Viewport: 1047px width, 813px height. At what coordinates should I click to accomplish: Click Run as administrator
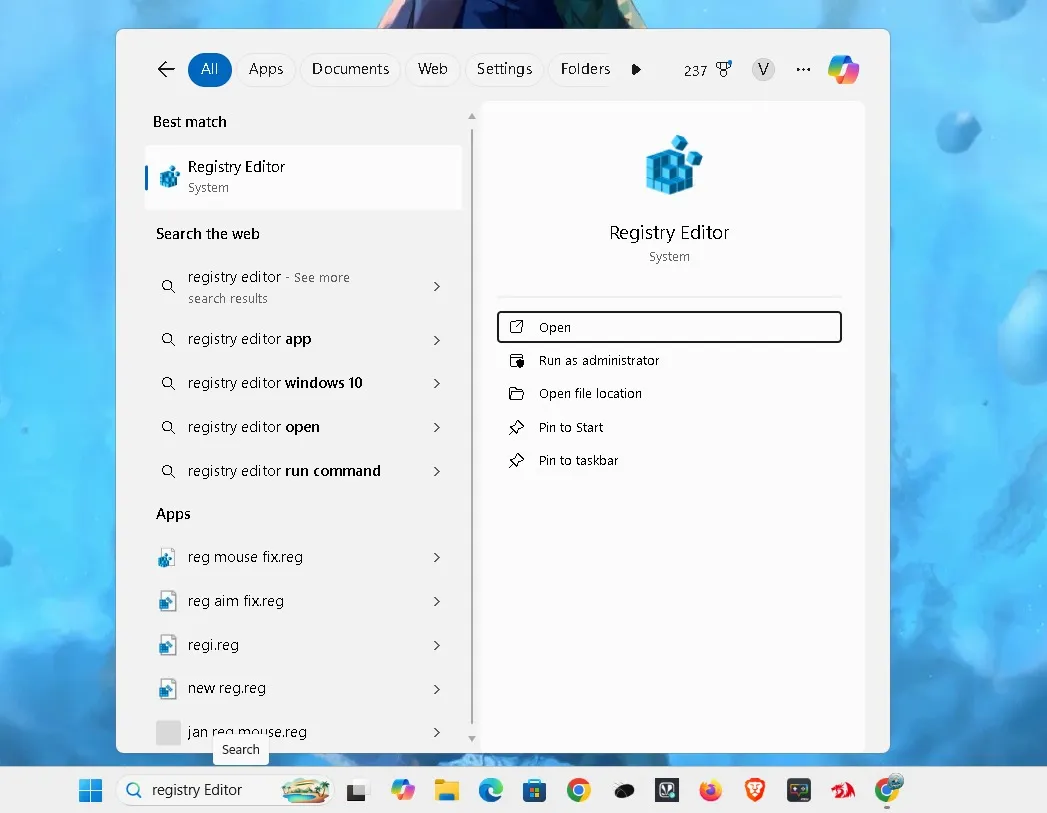pos(598,361)
